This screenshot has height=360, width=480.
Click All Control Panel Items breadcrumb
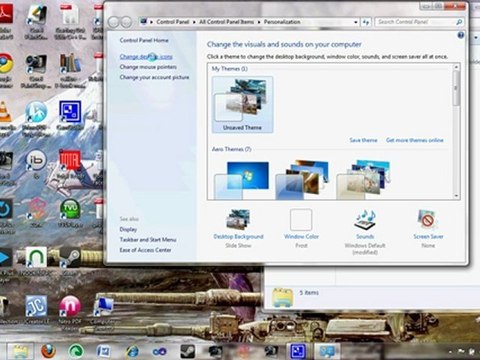click(227, 22)
